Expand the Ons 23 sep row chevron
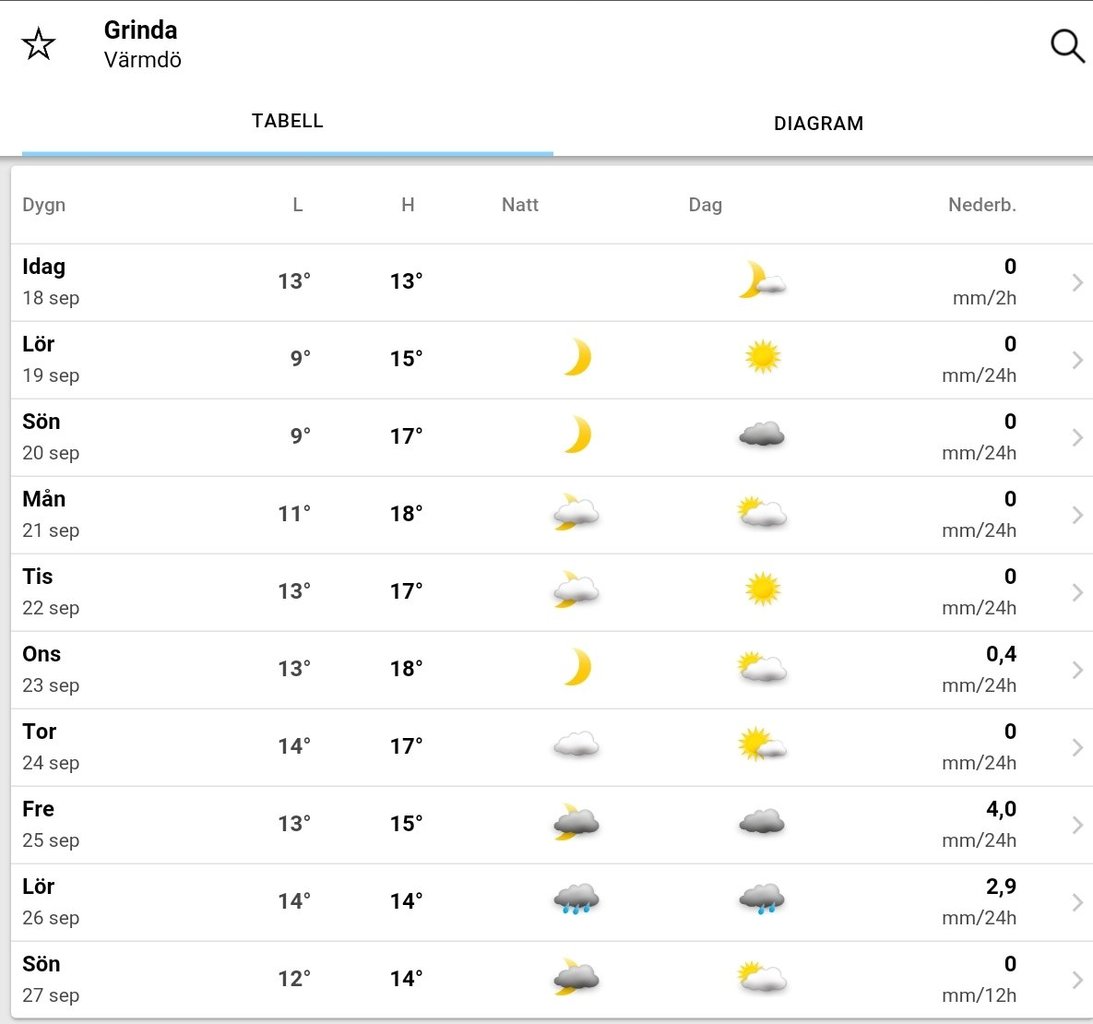 1077,670
